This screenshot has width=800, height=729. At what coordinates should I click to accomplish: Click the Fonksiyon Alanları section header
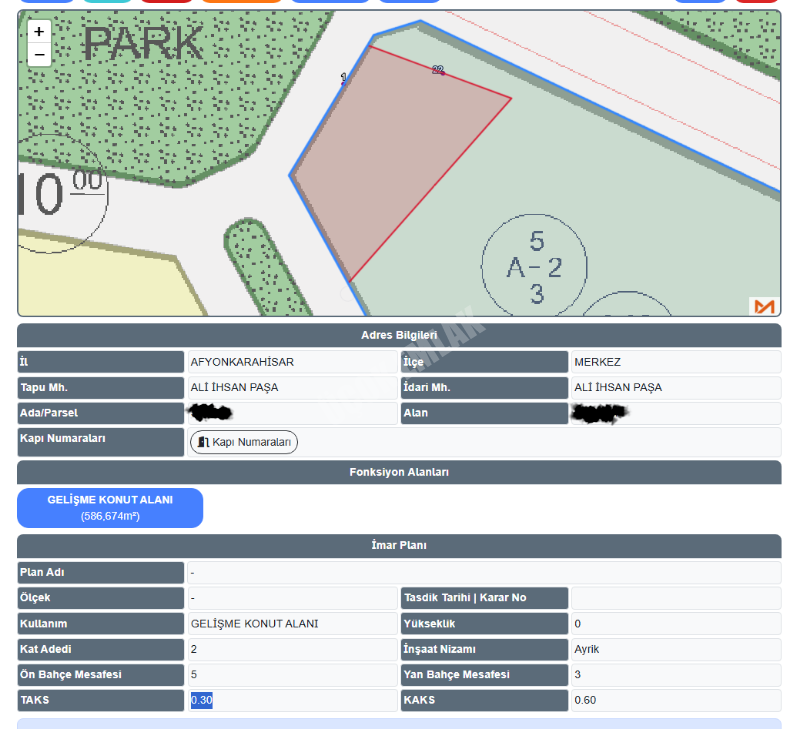point(399,472)
